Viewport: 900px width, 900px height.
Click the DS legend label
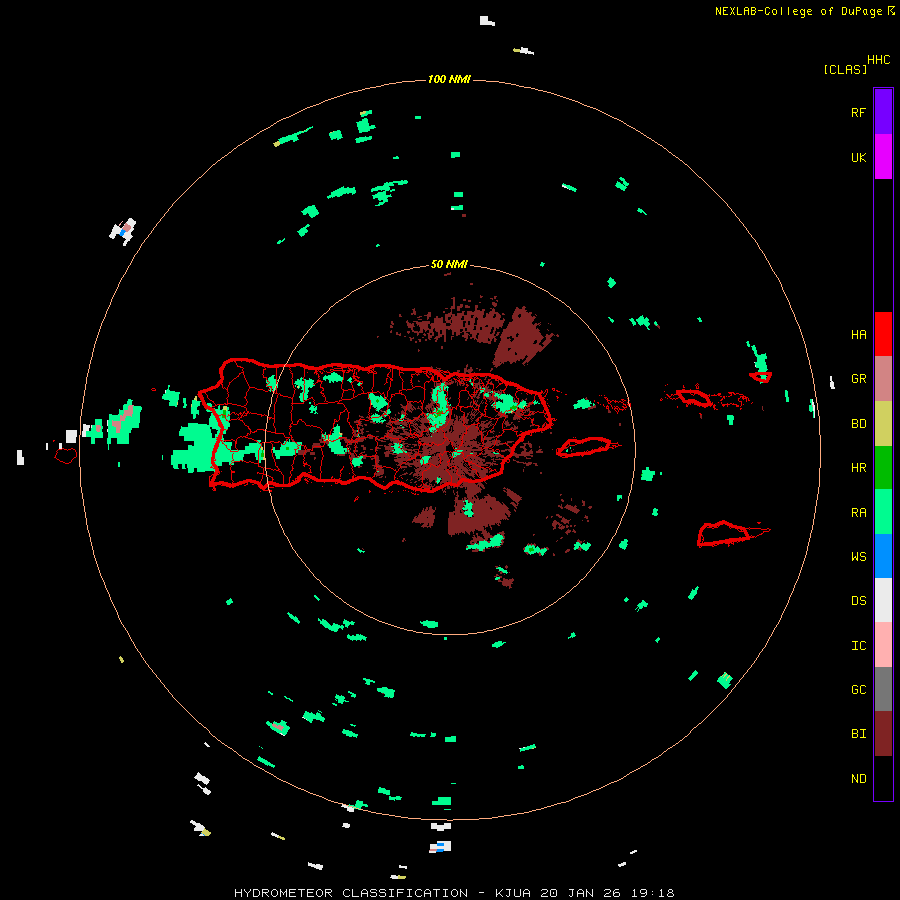tap(858, 601)
